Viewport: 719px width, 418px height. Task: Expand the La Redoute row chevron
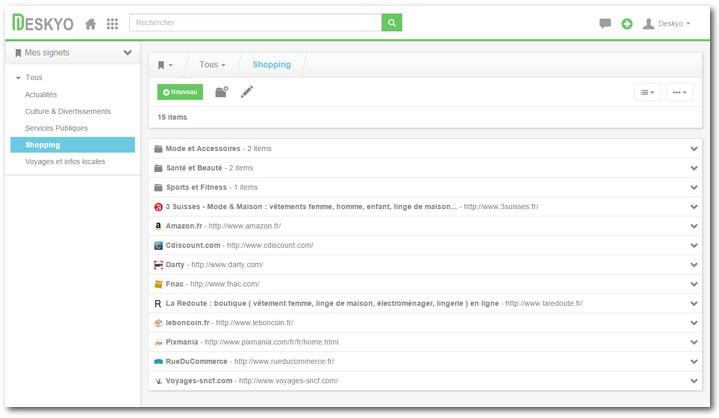pyautogui.click(x=694, y=303)
